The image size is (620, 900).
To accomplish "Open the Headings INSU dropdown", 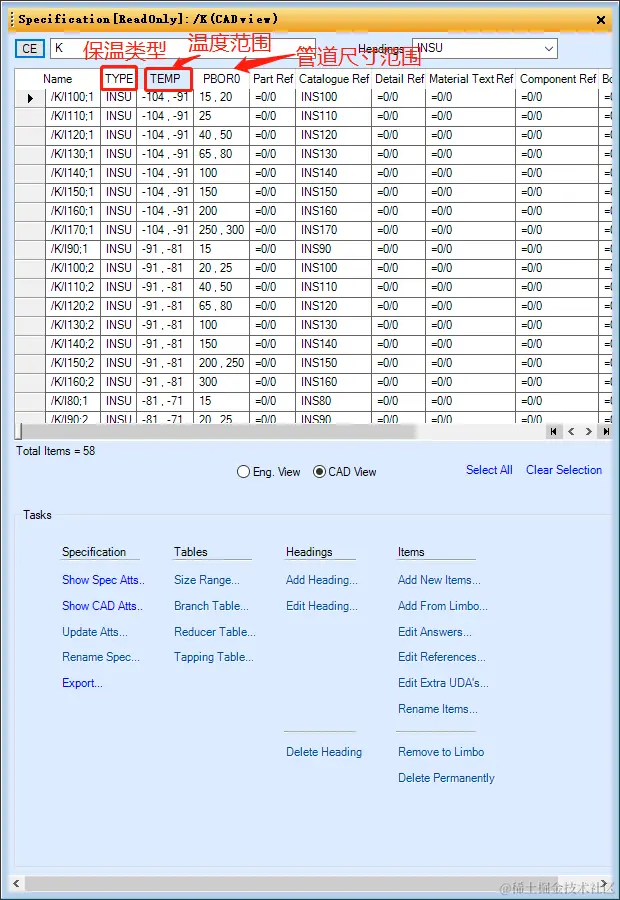I will pos(549,49).
